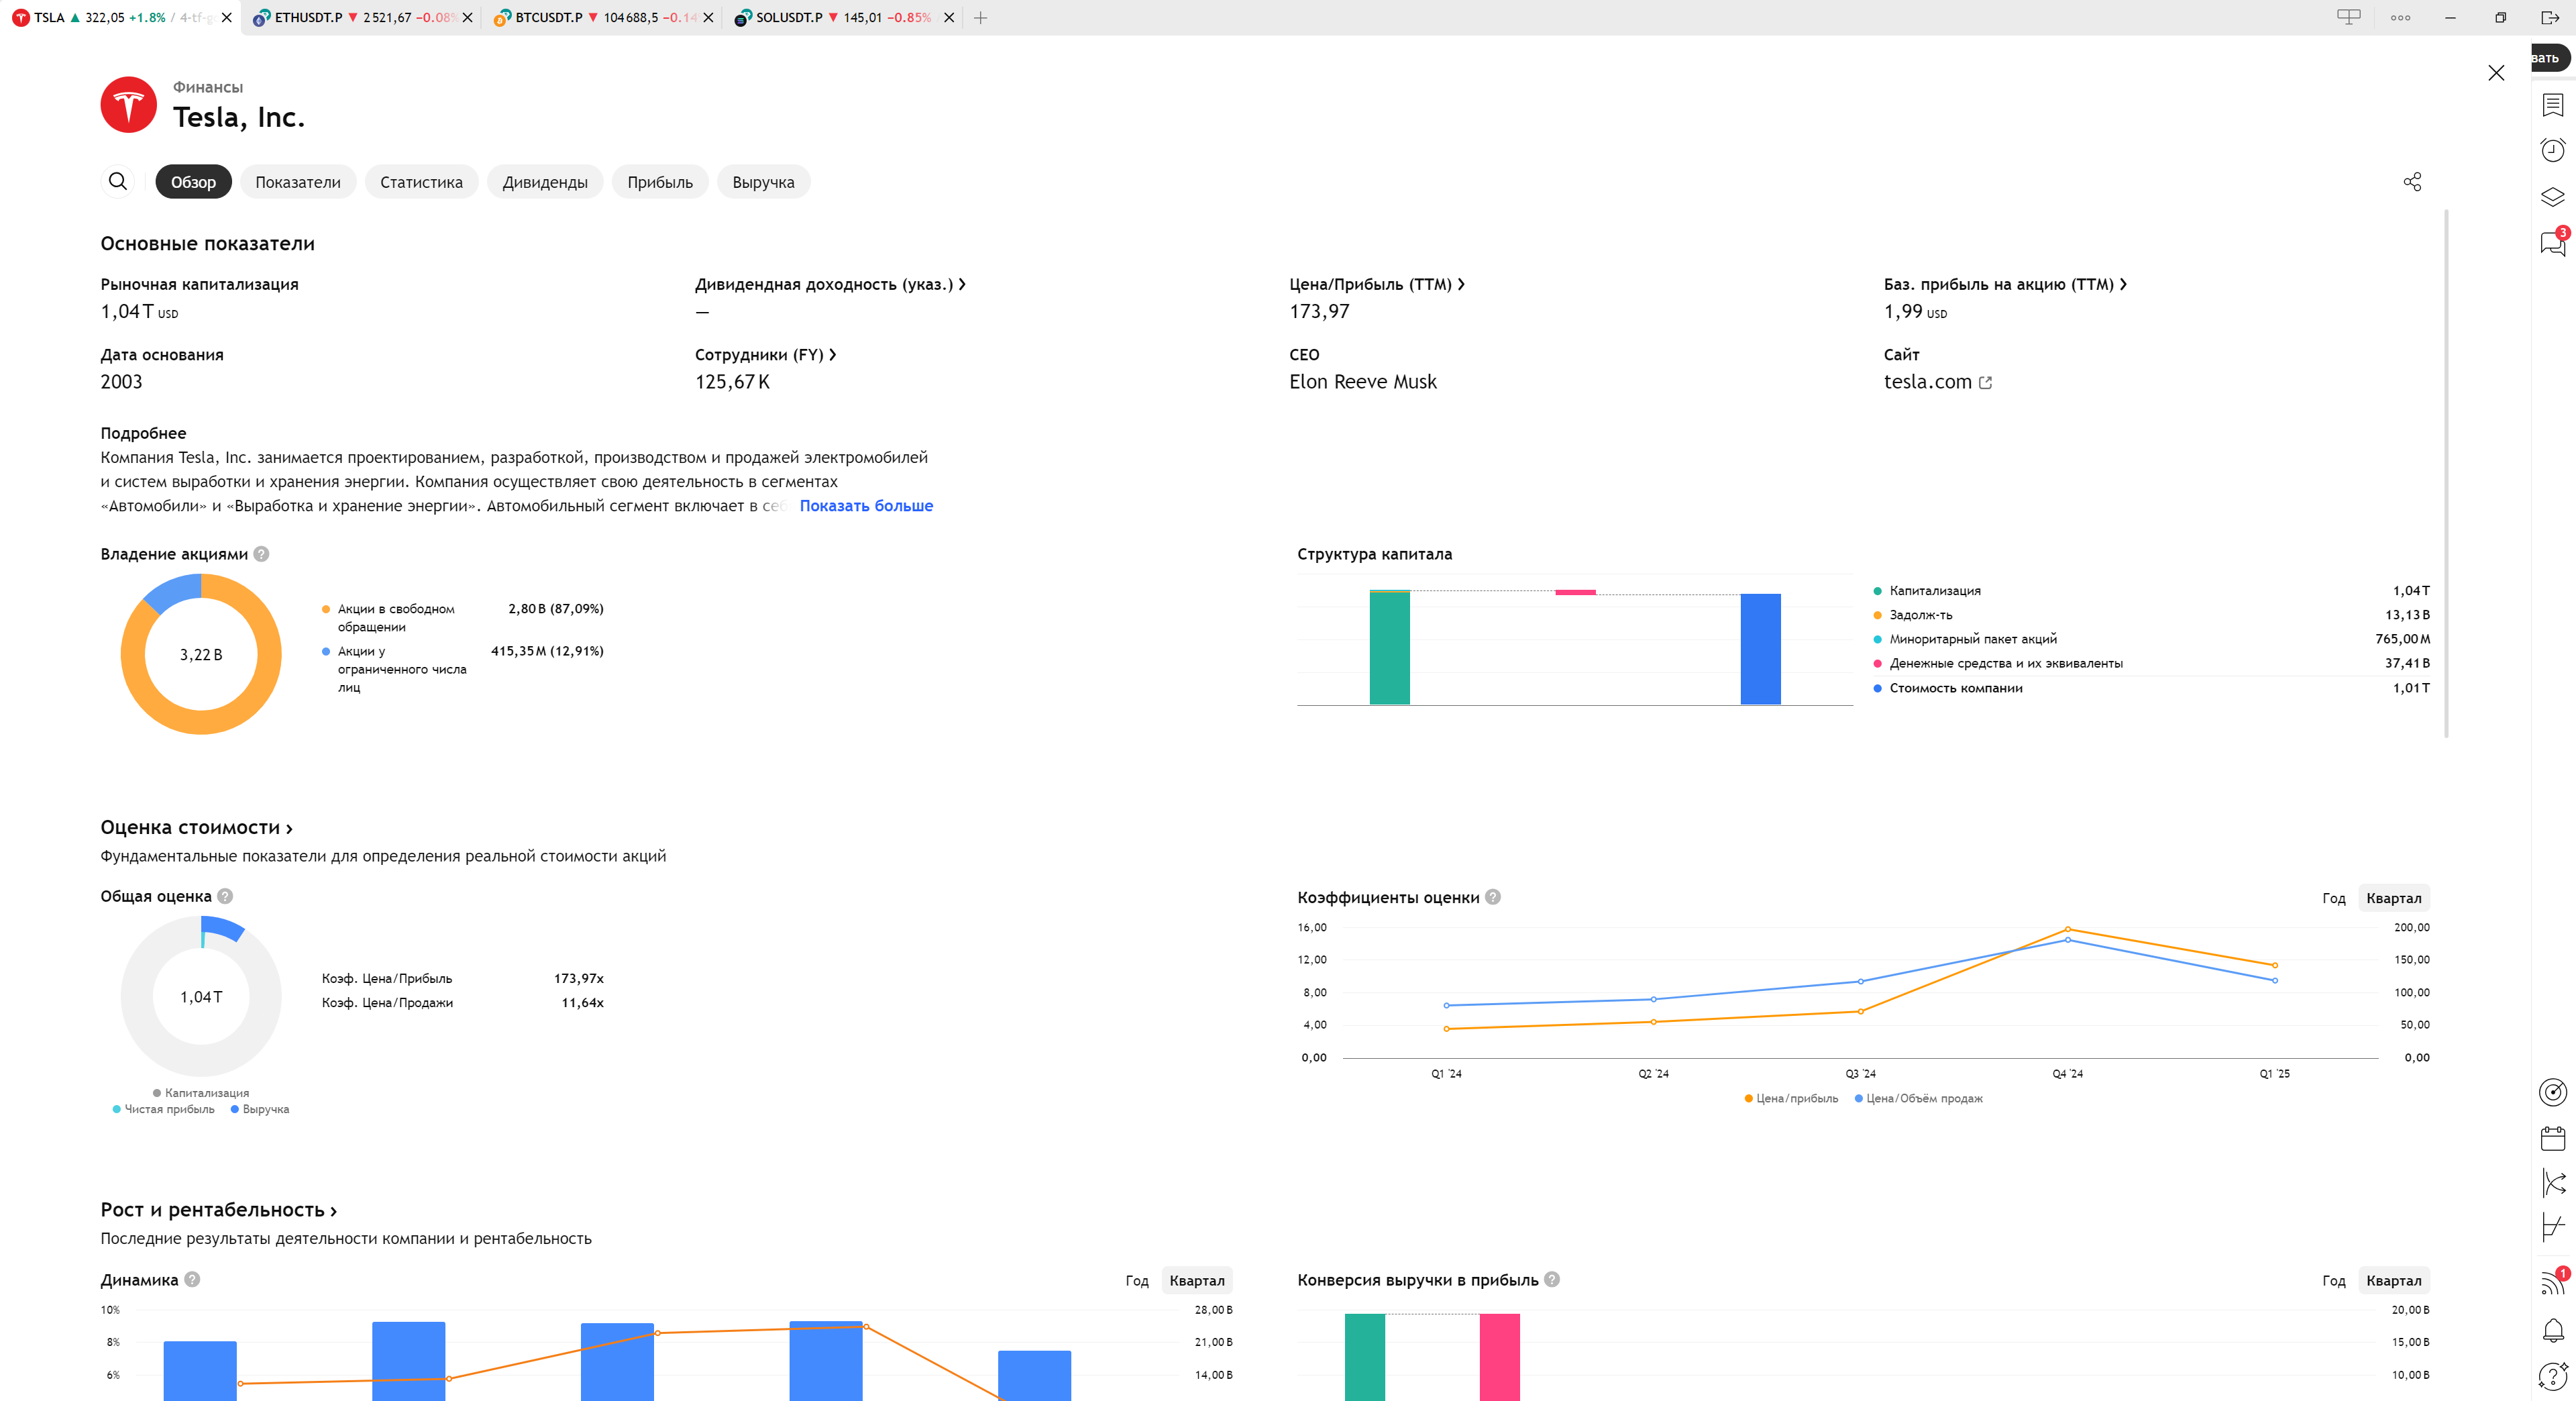
Task: Set Коэффициенты оценки period to Год
Action: coord(2333,898)
